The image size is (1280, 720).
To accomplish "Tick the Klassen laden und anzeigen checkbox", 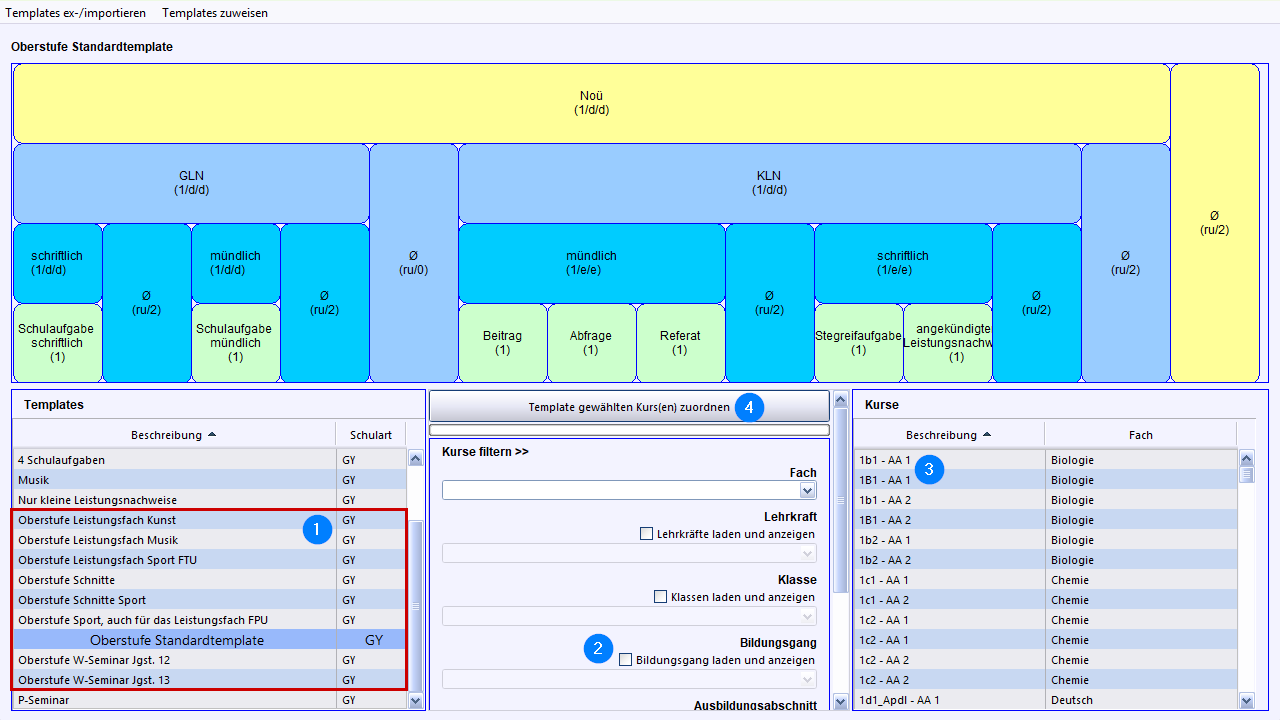I will pos(660,597).
